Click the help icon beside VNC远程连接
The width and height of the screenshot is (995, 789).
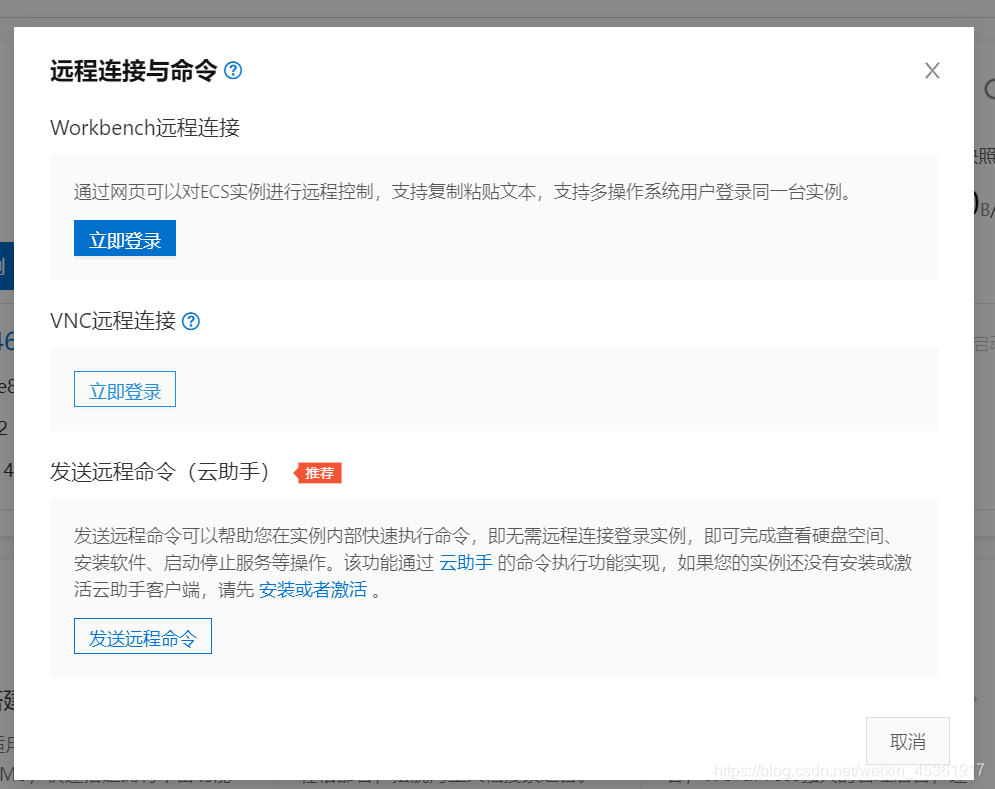pos(191,321)
